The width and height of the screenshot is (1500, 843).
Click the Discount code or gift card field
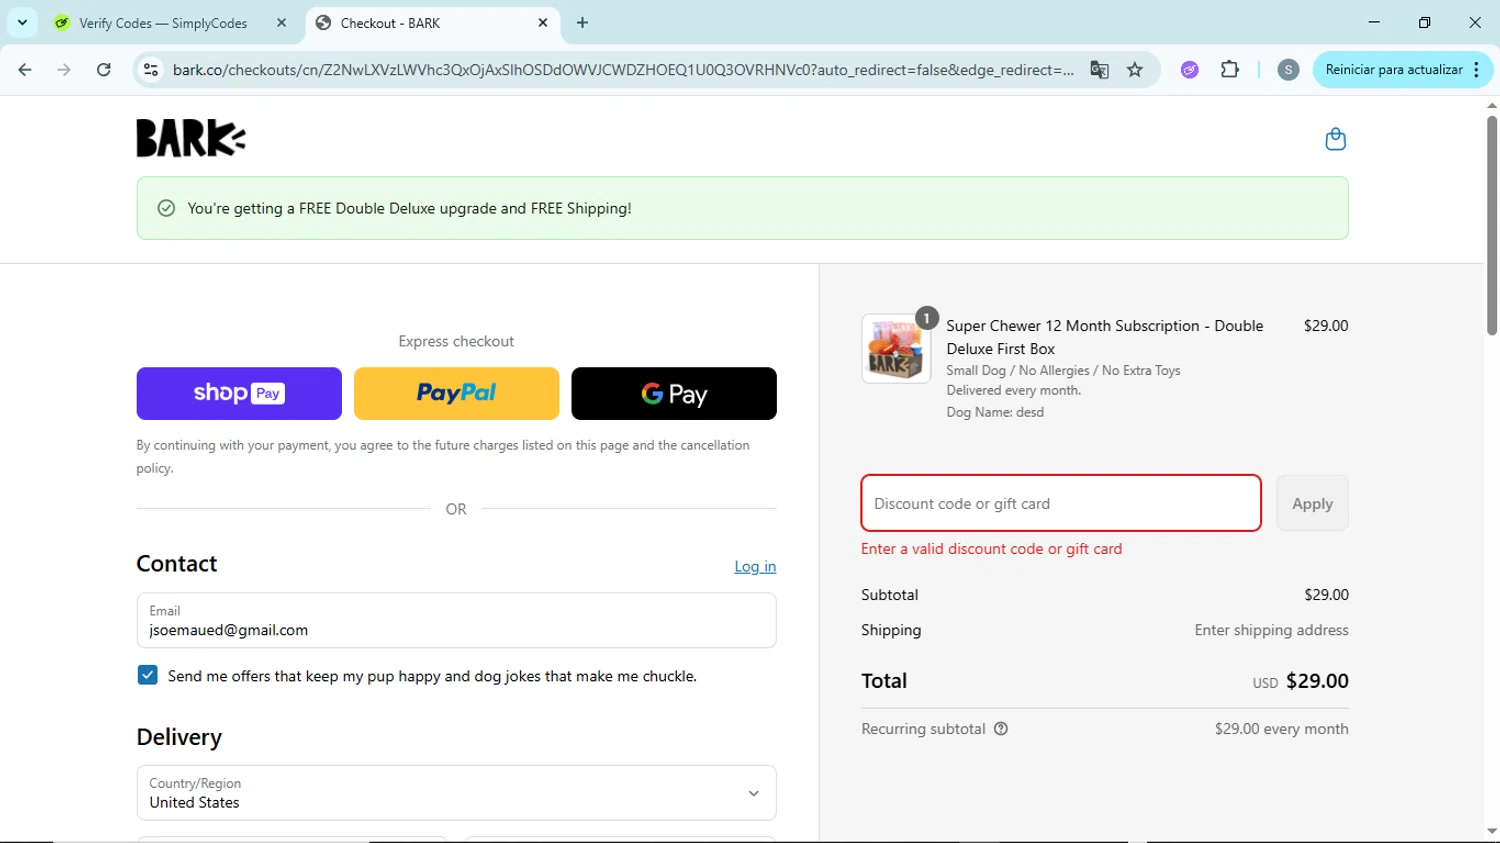(x=1061, y=503)
